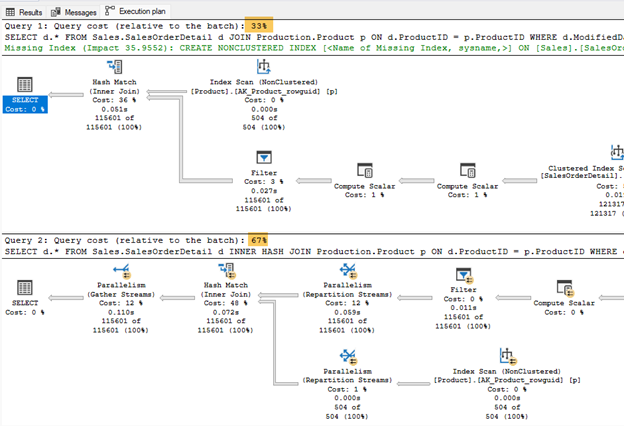
Task: Click Hash Match Cost: 48 % label
Action: coord(226,303)
